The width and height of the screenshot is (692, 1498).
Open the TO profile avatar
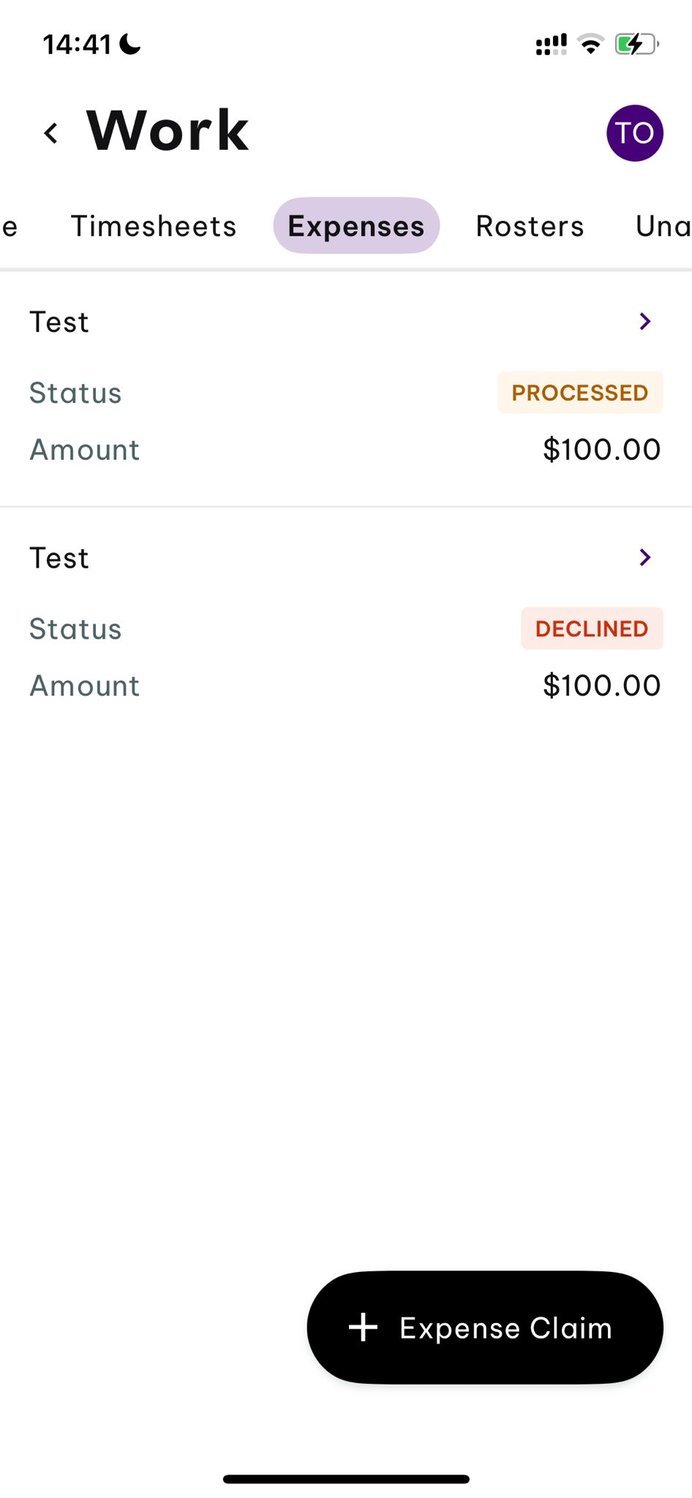[x=634, y=133]
